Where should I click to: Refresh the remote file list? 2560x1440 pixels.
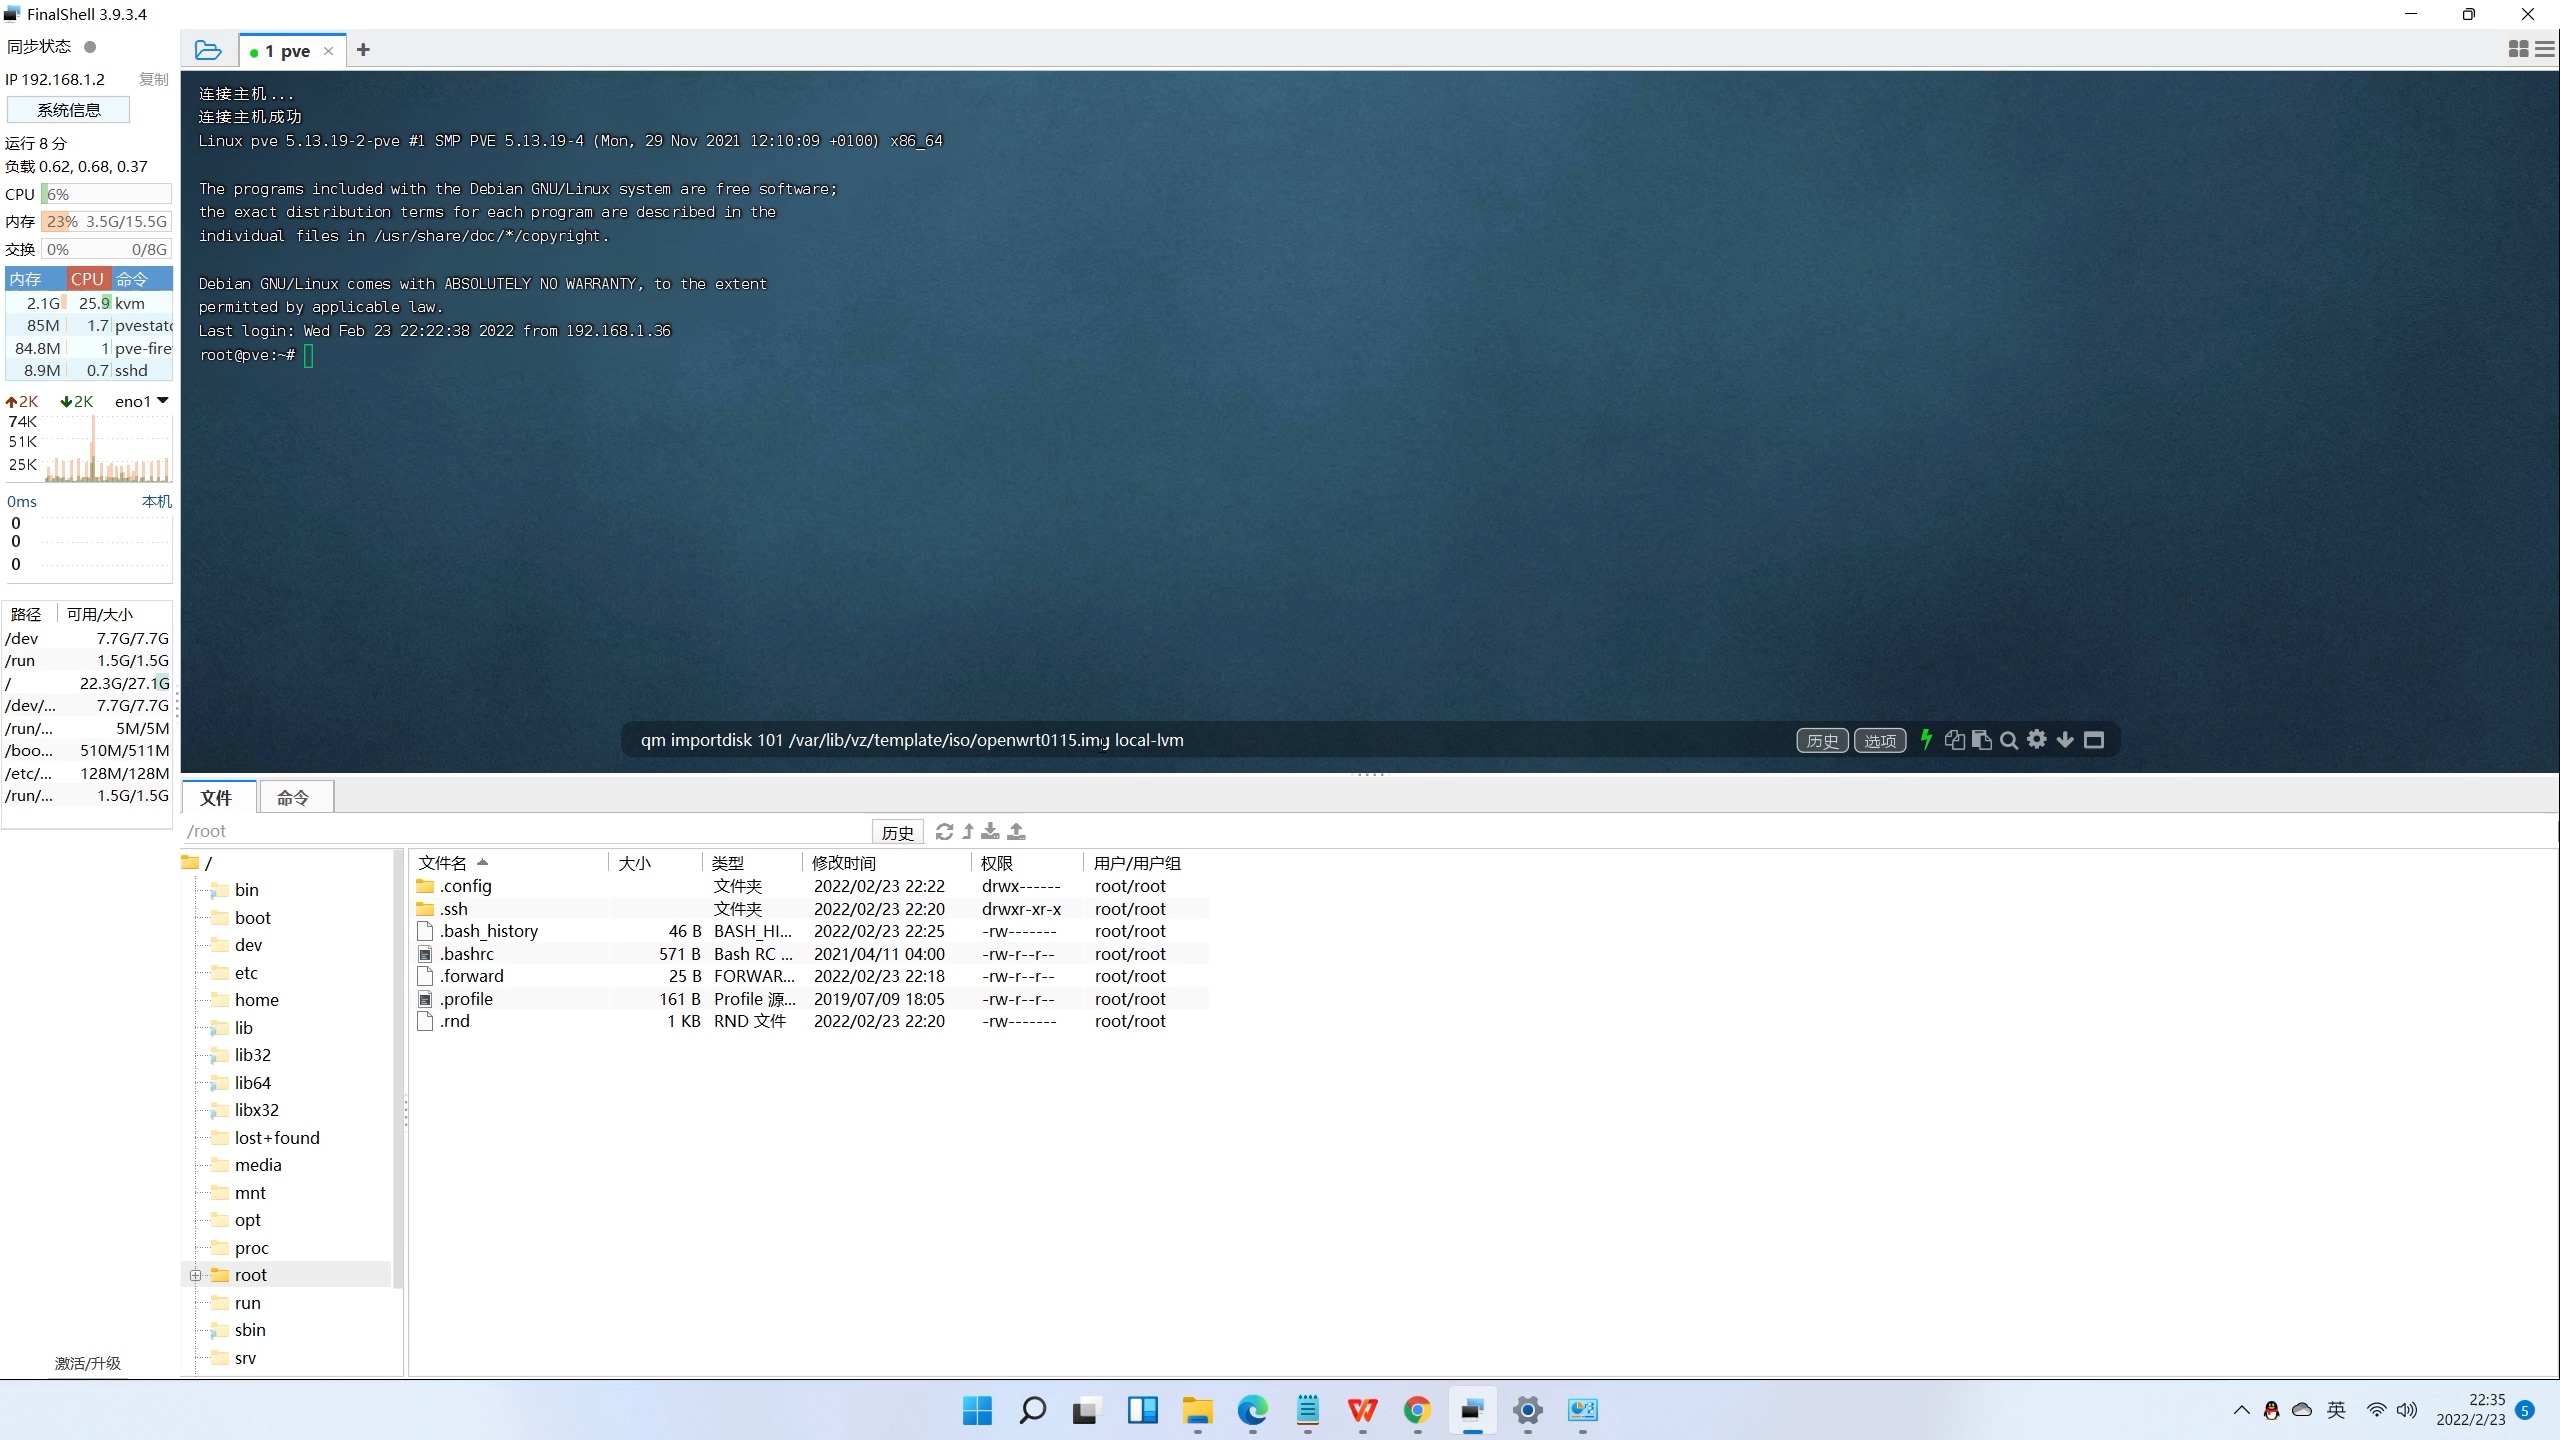944,831
